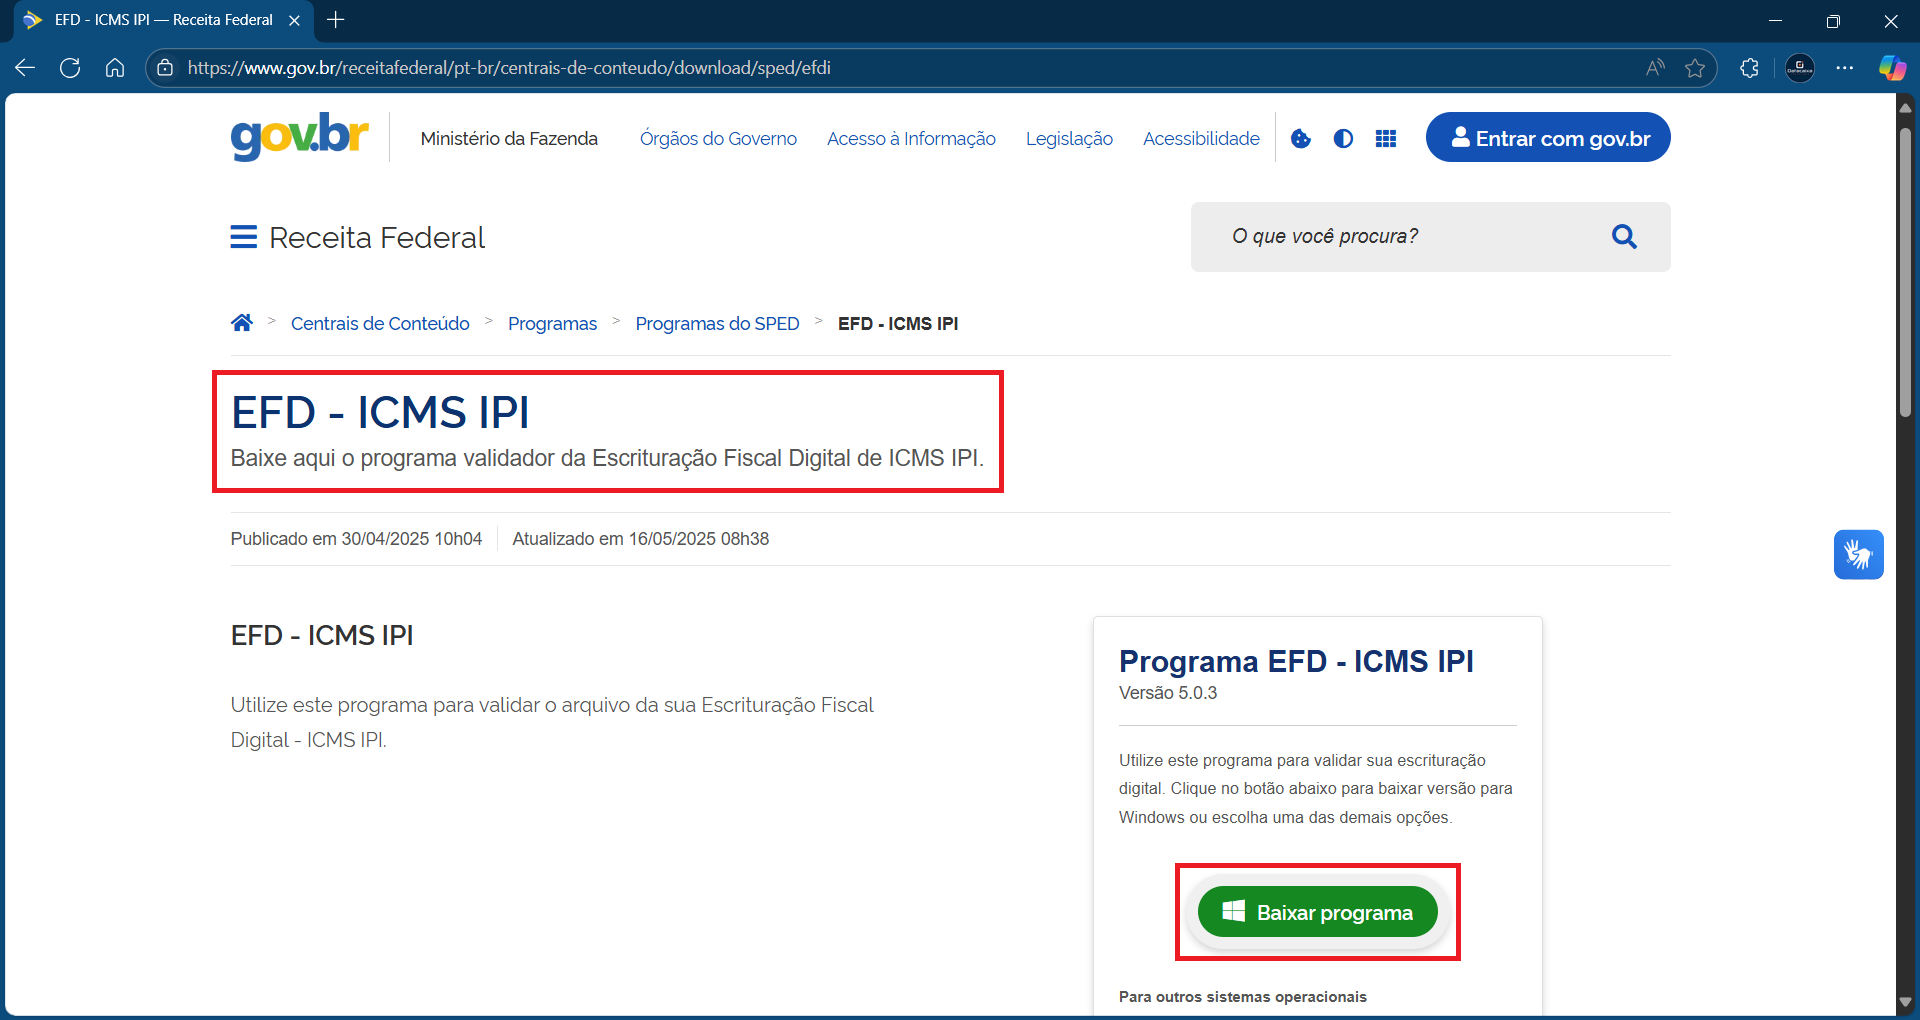Click the home icon in breadcrumb
The height and width of the screenshot is (1020, 1920).
click(x=241, y=323)
